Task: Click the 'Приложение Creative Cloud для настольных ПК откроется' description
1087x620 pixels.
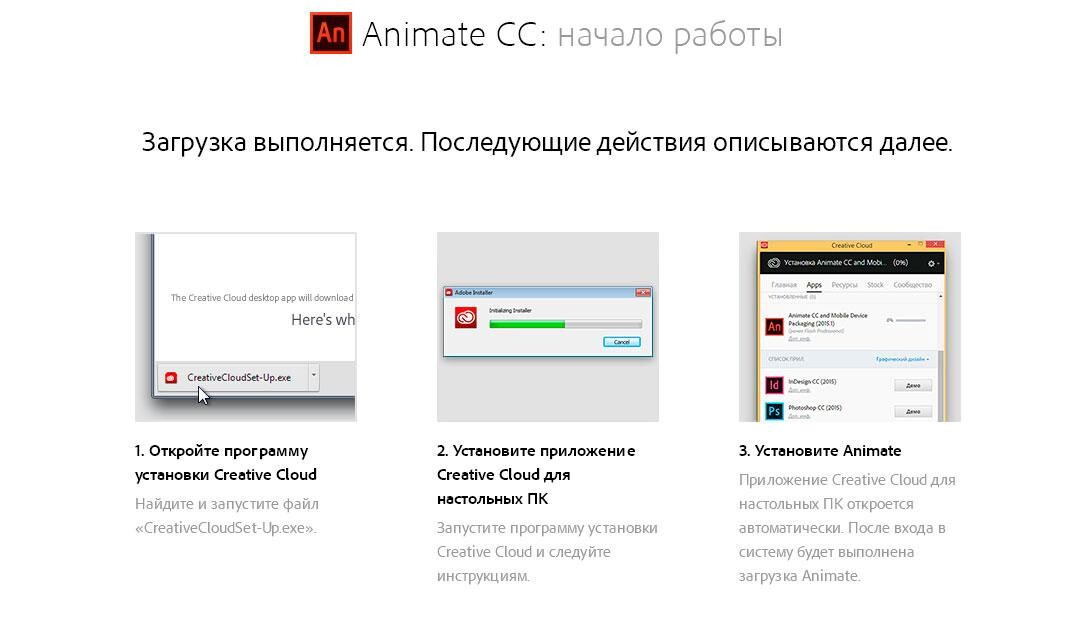Action: [847, 528]
